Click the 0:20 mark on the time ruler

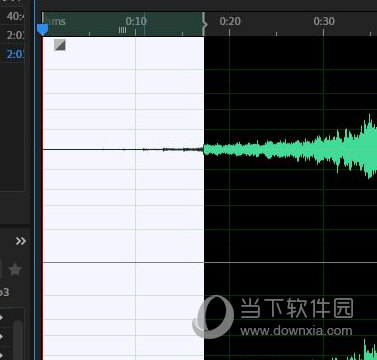pyautogui.click(x=230, y=21)
